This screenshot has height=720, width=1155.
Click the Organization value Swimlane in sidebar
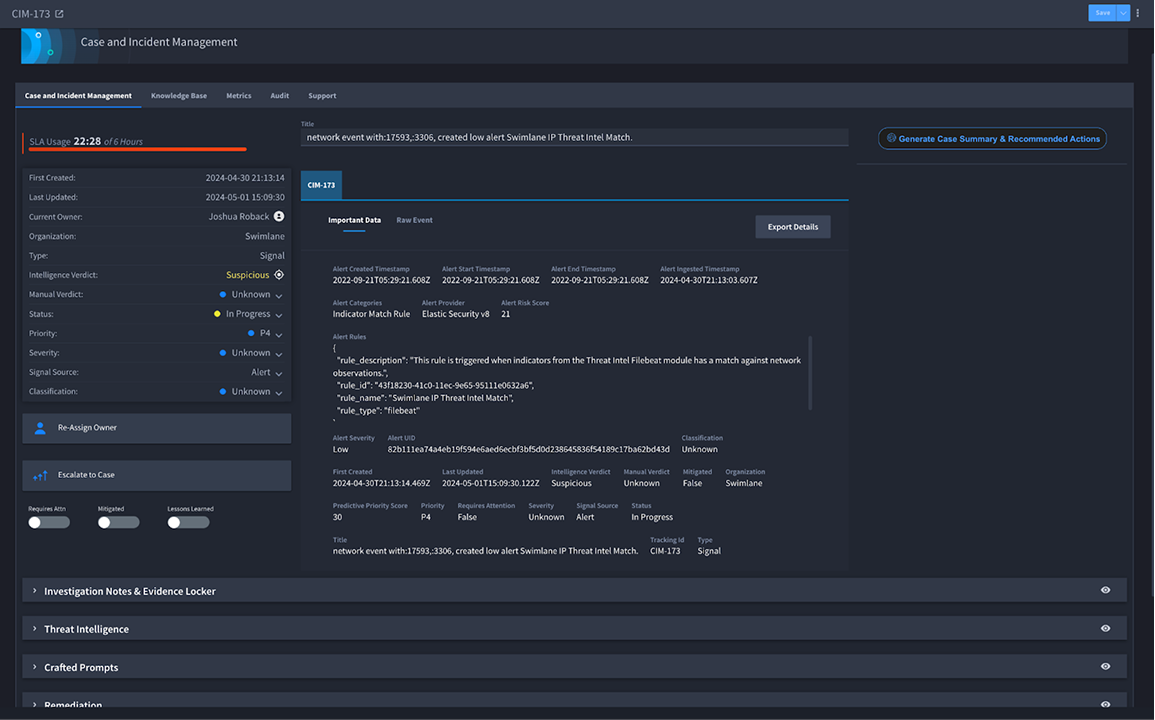coord(264,237)
